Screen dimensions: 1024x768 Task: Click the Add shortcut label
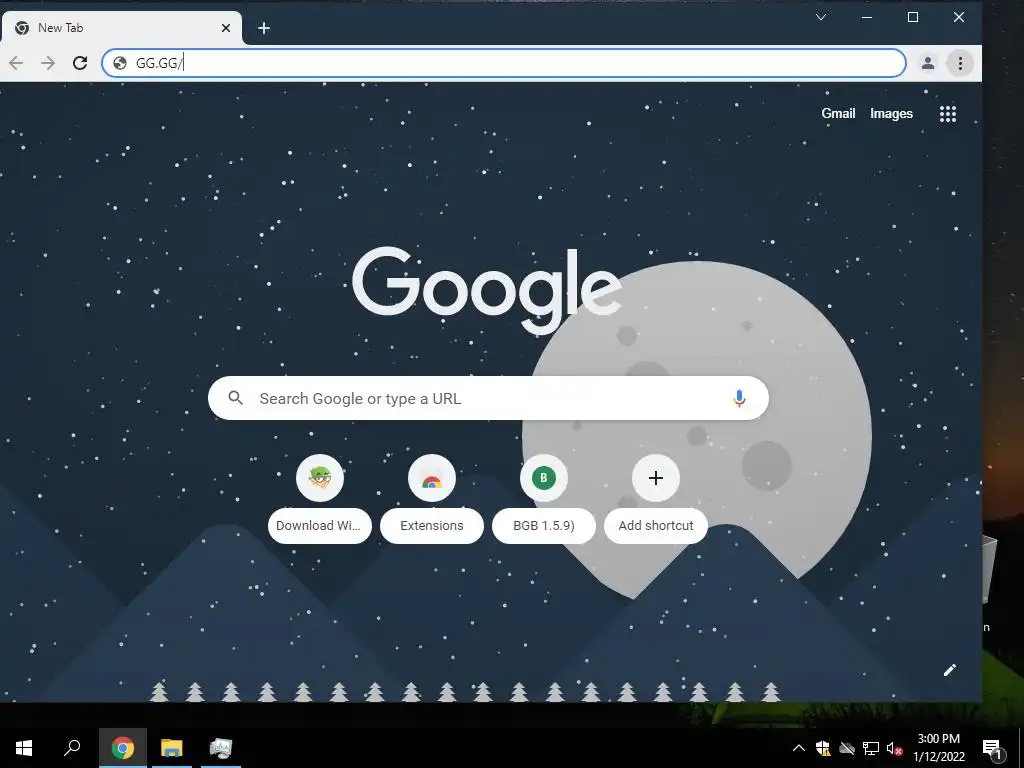click(656, 526)
